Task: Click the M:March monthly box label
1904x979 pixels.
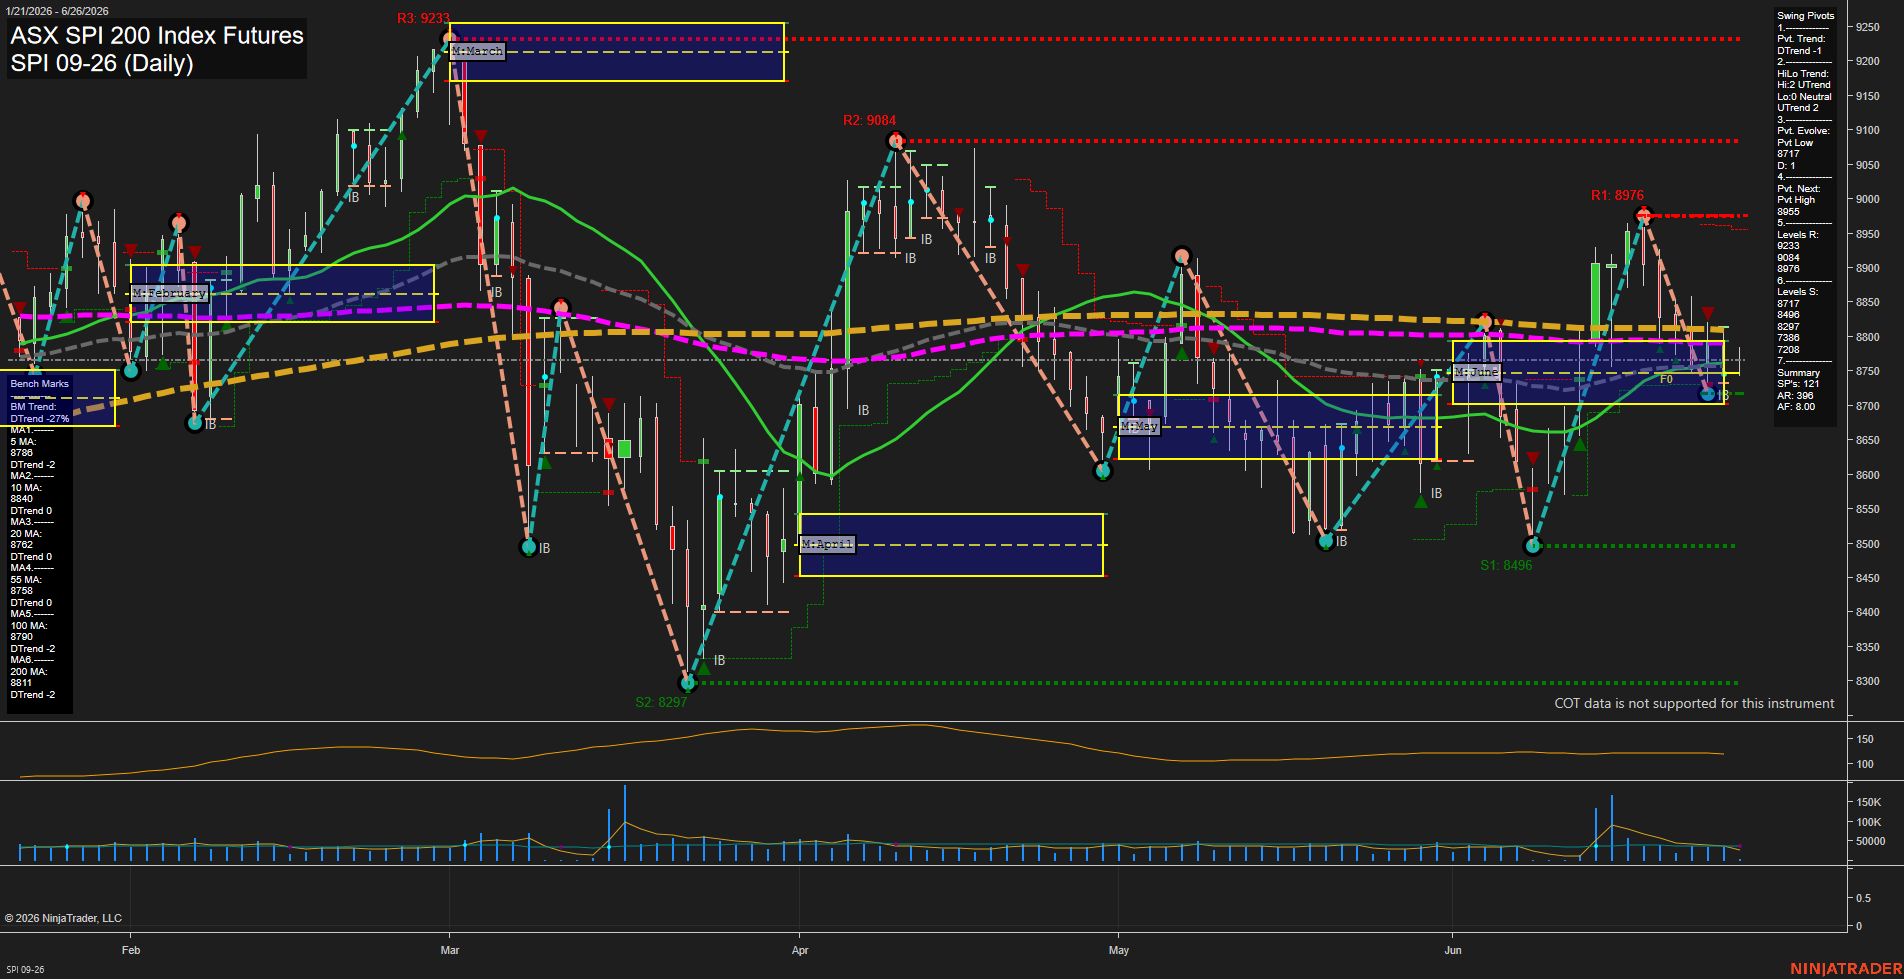Action: [x=477, y=51]
